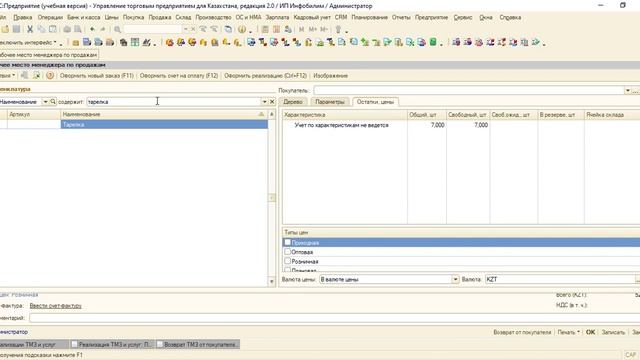The image size is (640, 360).
Task: Click the Покупатель input field
Action: [469, 90]
